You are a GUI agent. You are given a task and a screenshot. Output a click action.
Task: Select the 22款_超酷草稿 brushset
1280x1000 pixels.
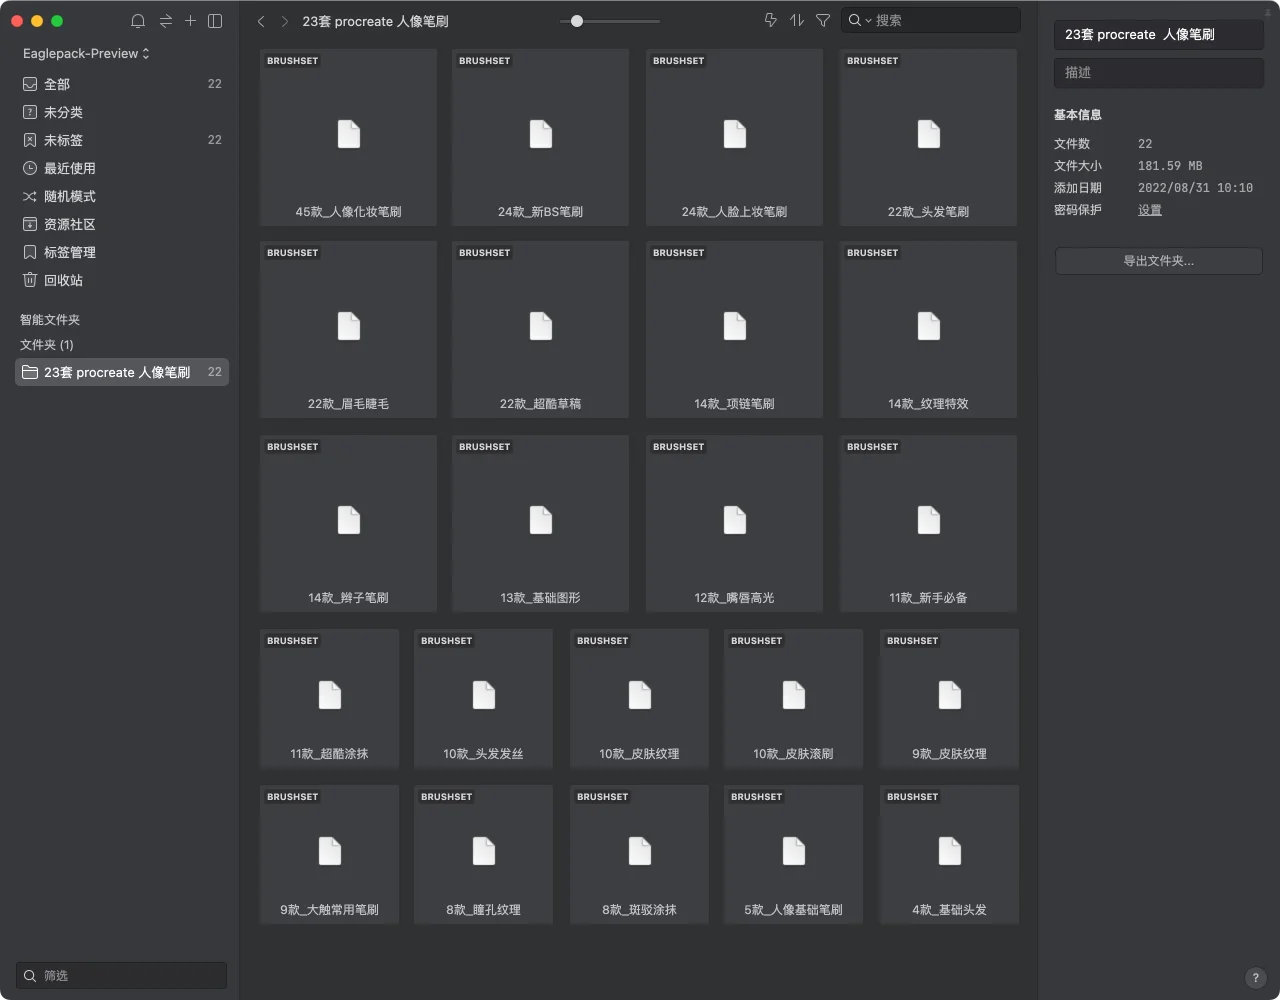pyautogui.click(x=540, y=329)
